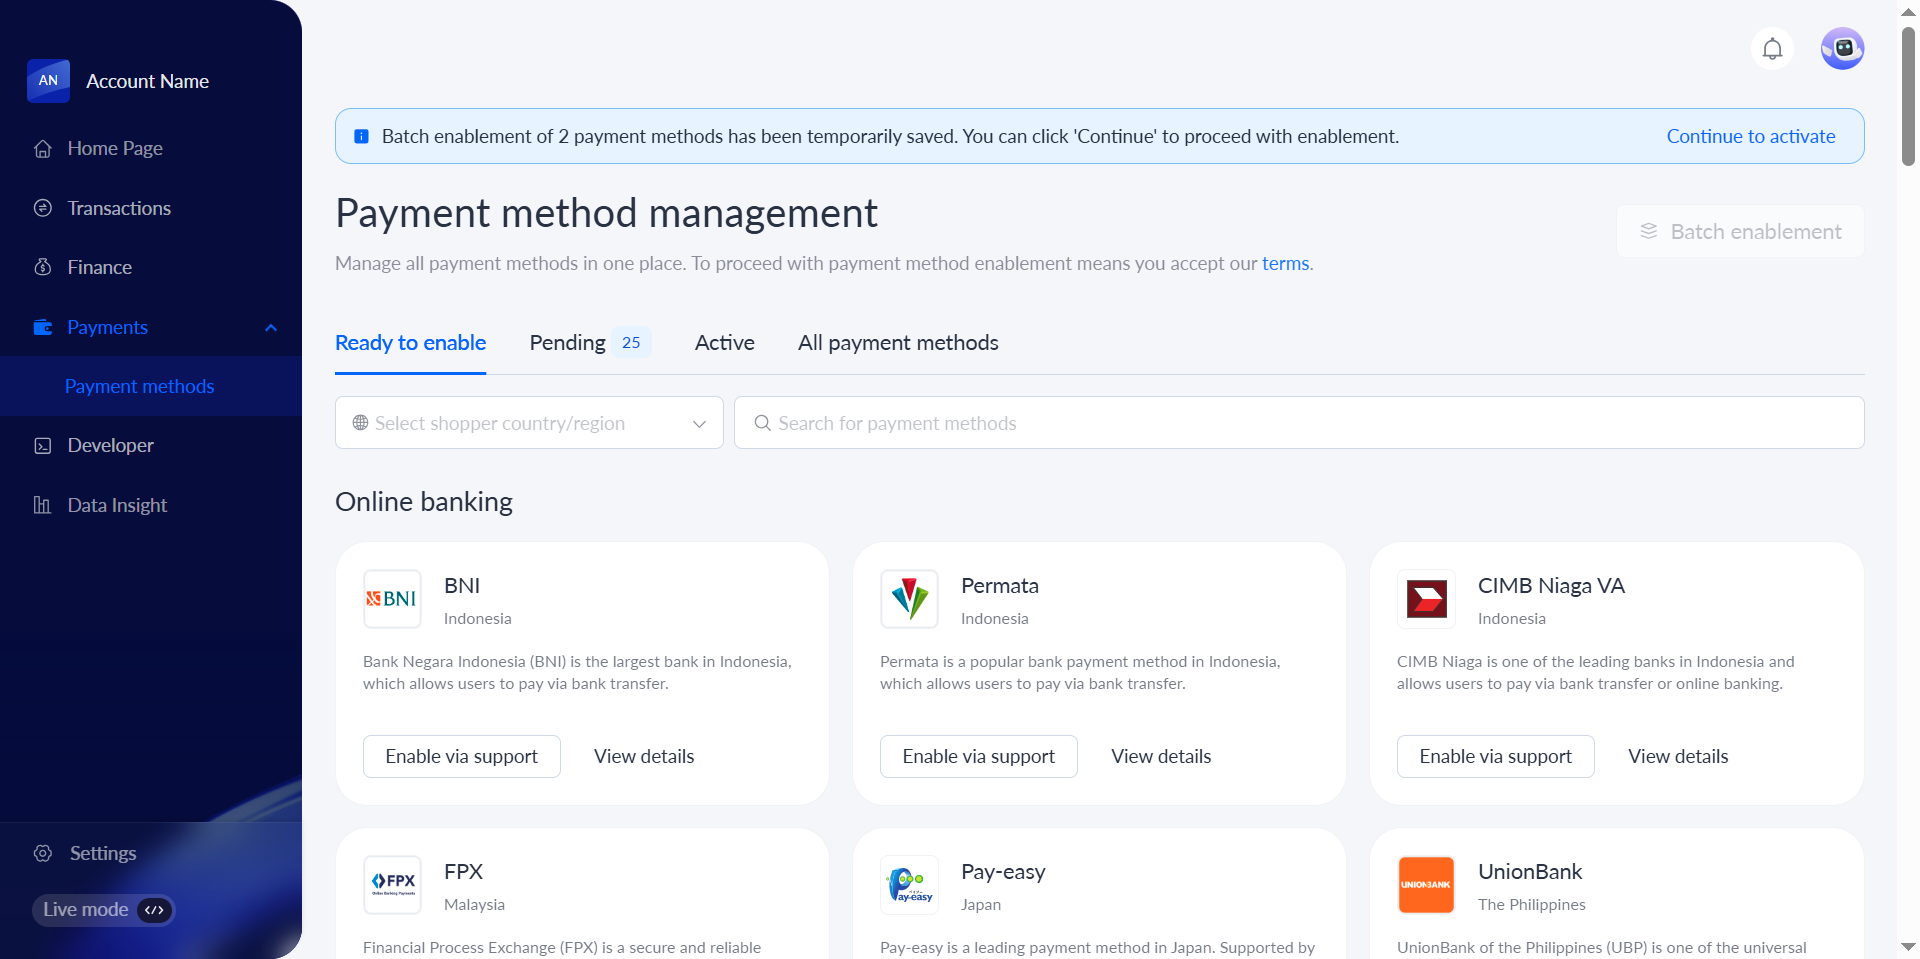
Task: Toggle the Live mode code switch
Action: coord(154,910)
